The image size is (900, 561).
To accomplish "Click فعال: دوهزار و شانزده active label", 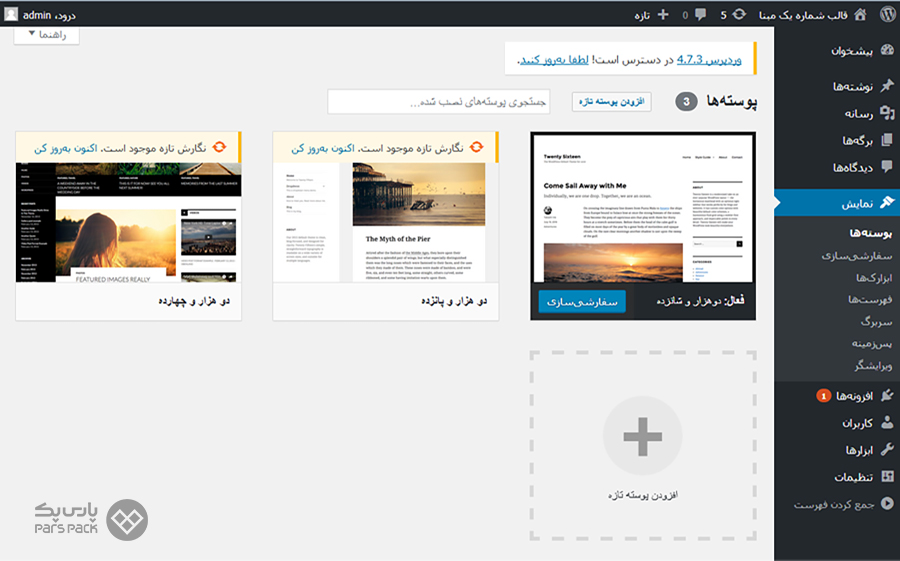I will (701, 301).
